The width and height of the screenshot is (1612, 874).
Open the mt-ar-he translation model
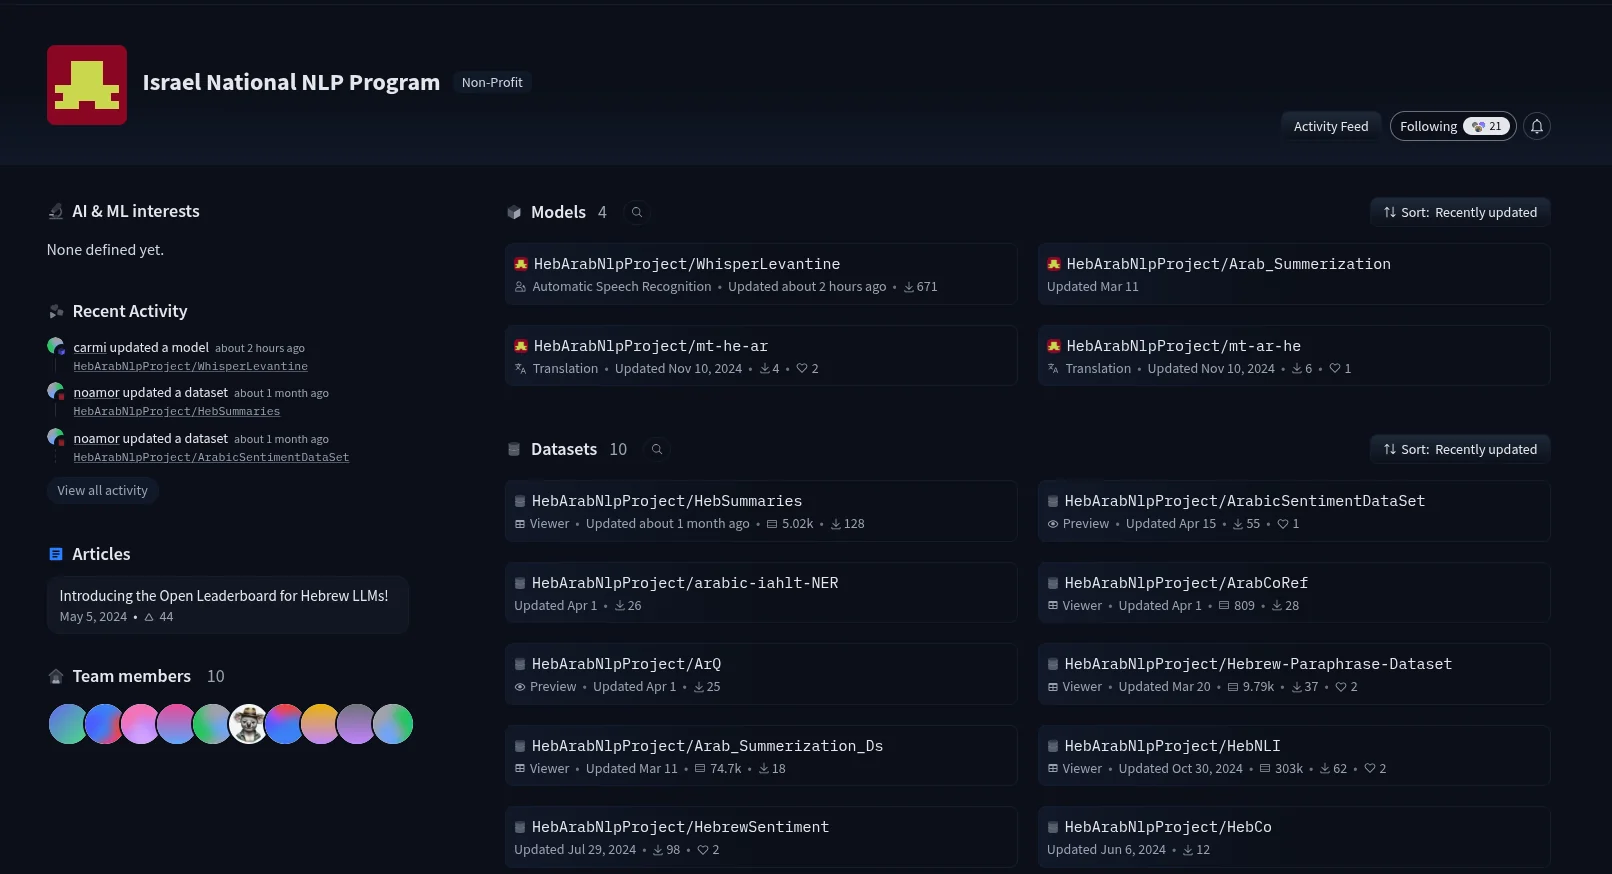[x=1294, y=356]
